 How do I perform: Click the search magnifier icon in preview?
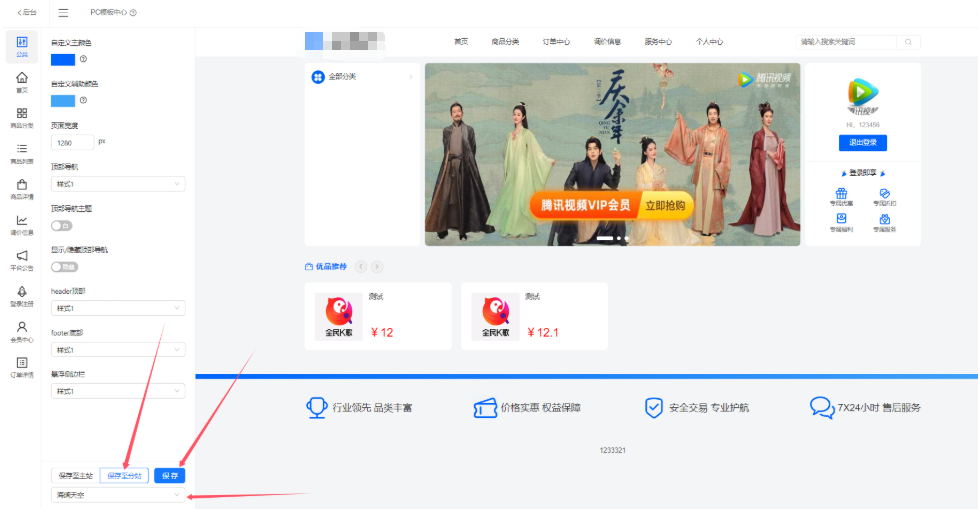point(908,42)
